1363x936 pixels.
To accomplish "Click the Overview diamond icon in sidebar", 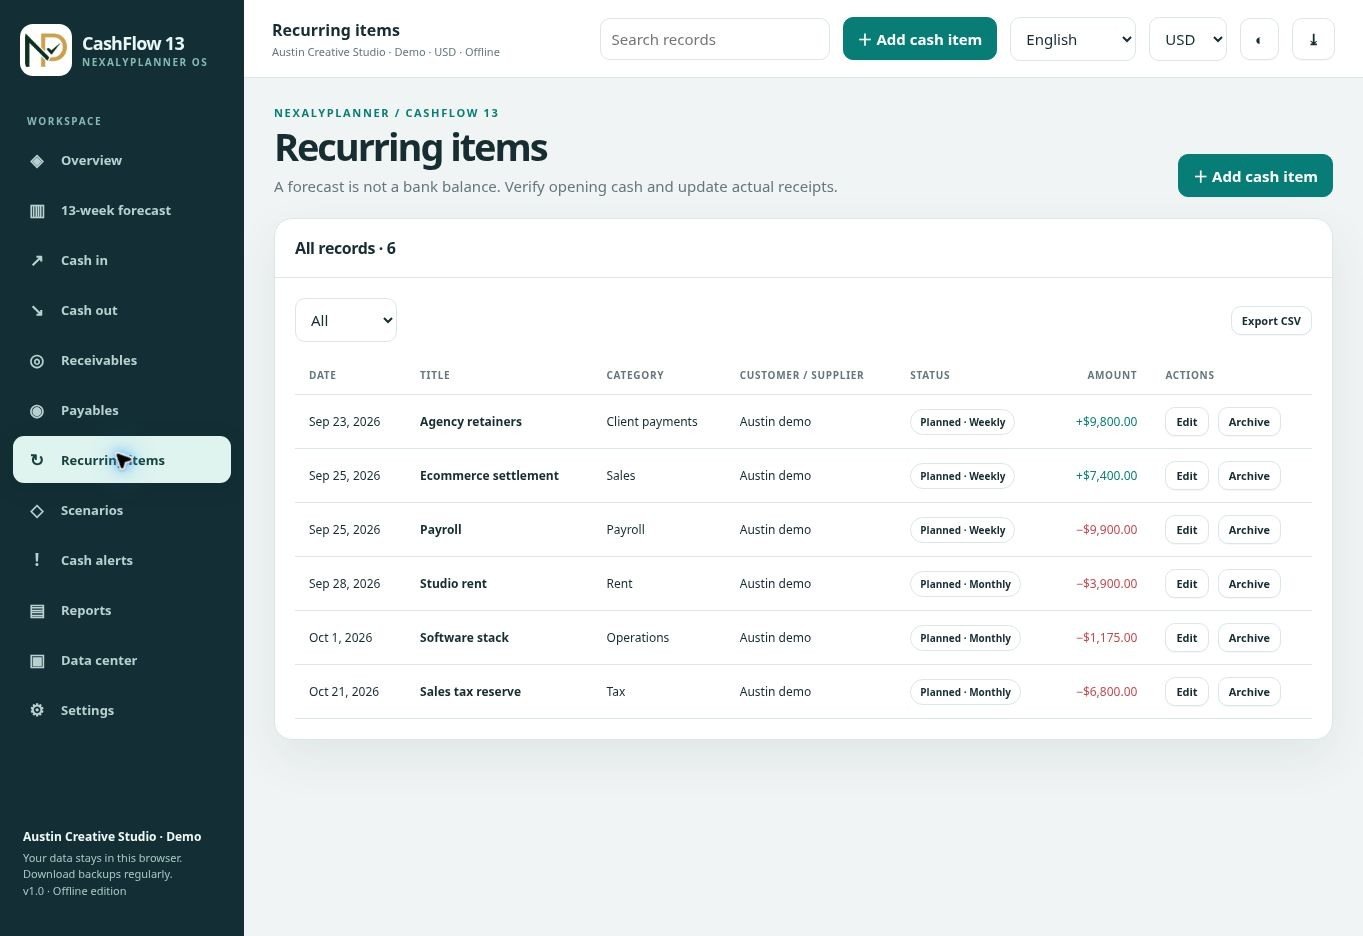I will (x=37, y=161).
